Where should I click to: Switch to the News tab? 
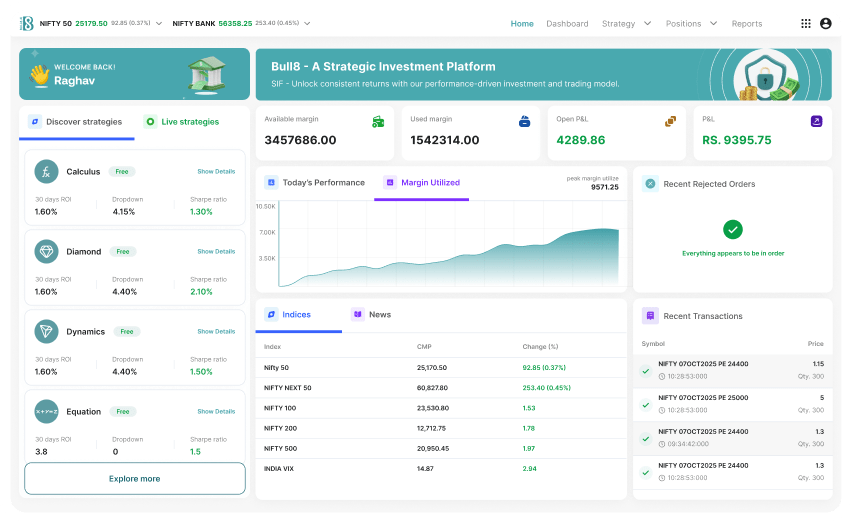click(371, 314)
